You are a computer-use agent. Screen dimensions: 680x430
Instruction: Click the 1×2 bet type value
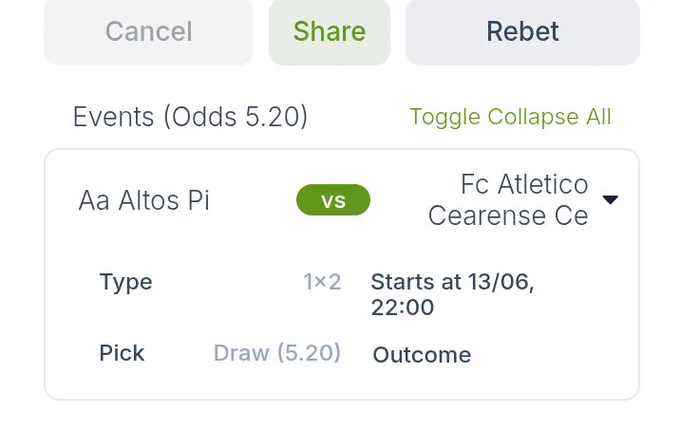pyautogui.click(x=322, y=282)
